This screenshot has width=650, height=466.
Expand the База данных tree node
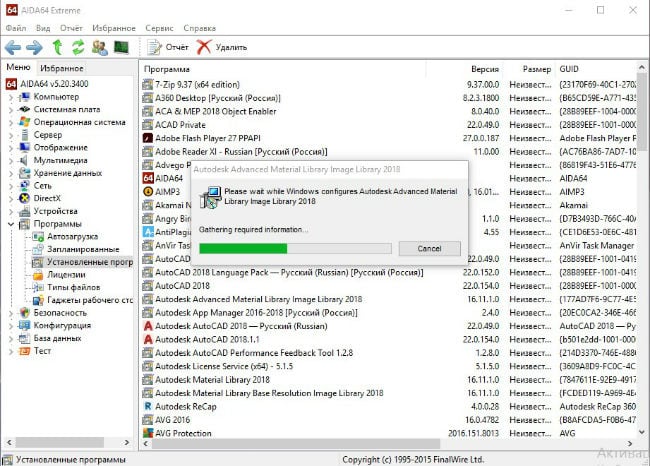[x=11, y=338]
